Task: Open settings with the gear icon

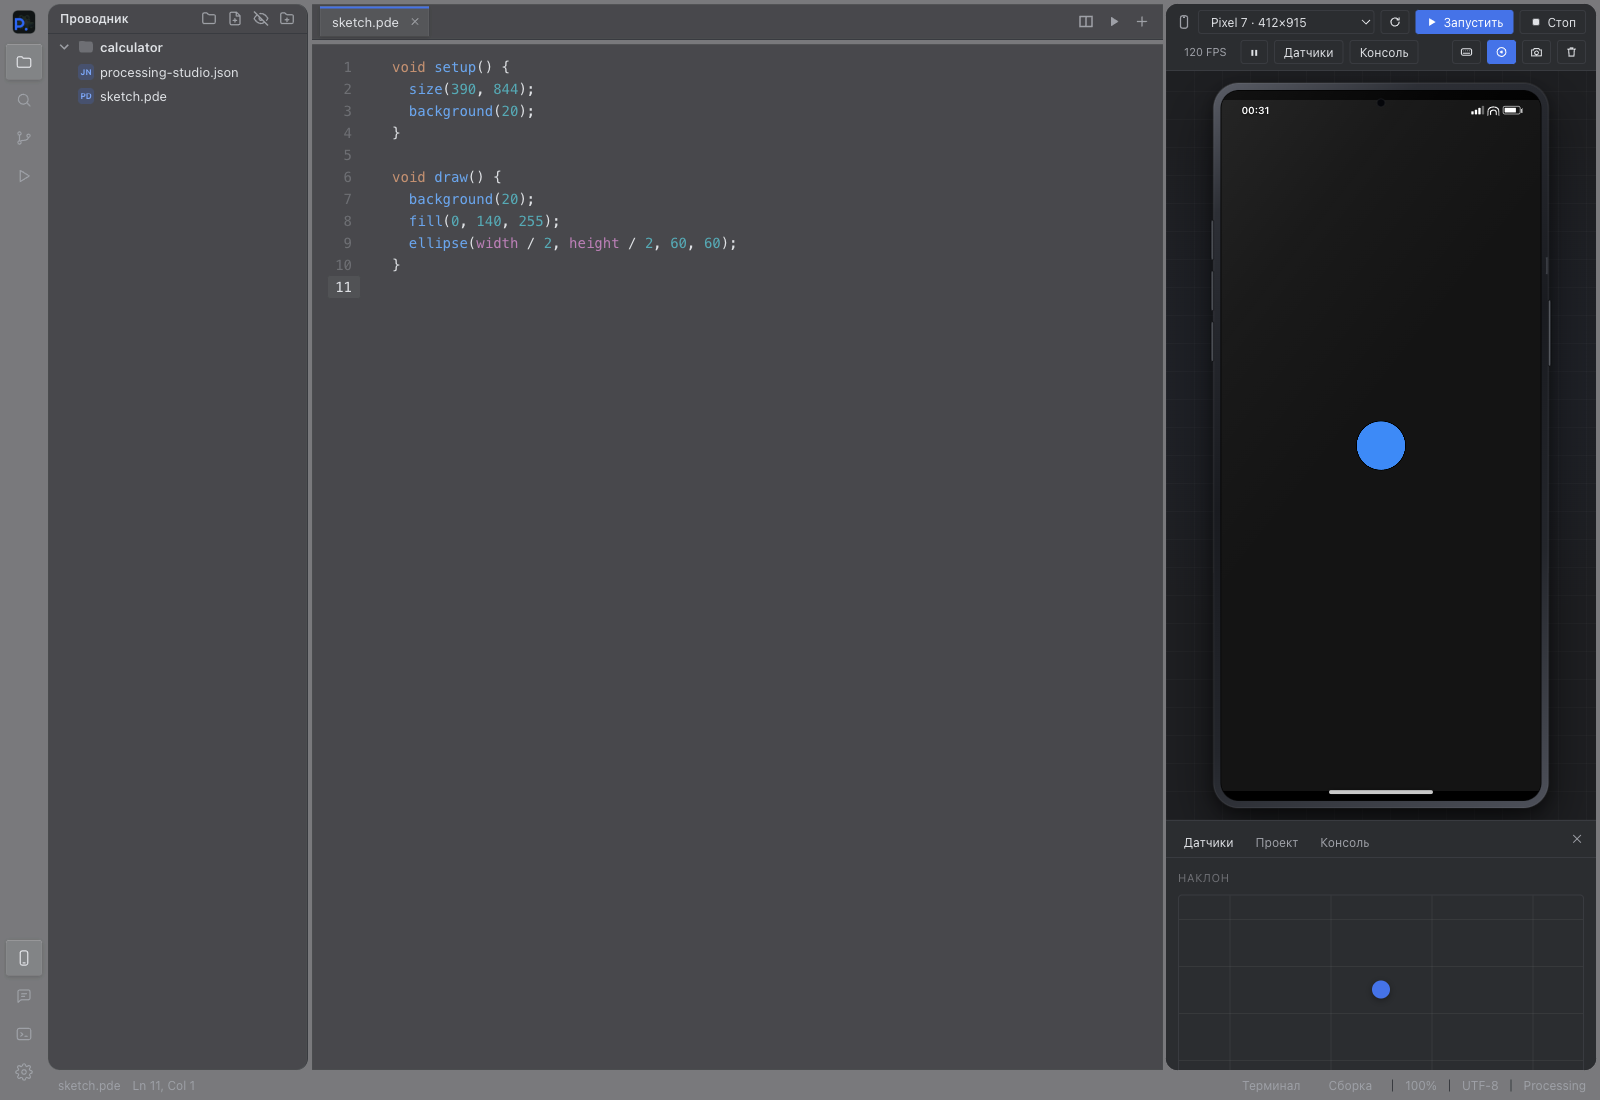Action: (x=24, y=1072)
